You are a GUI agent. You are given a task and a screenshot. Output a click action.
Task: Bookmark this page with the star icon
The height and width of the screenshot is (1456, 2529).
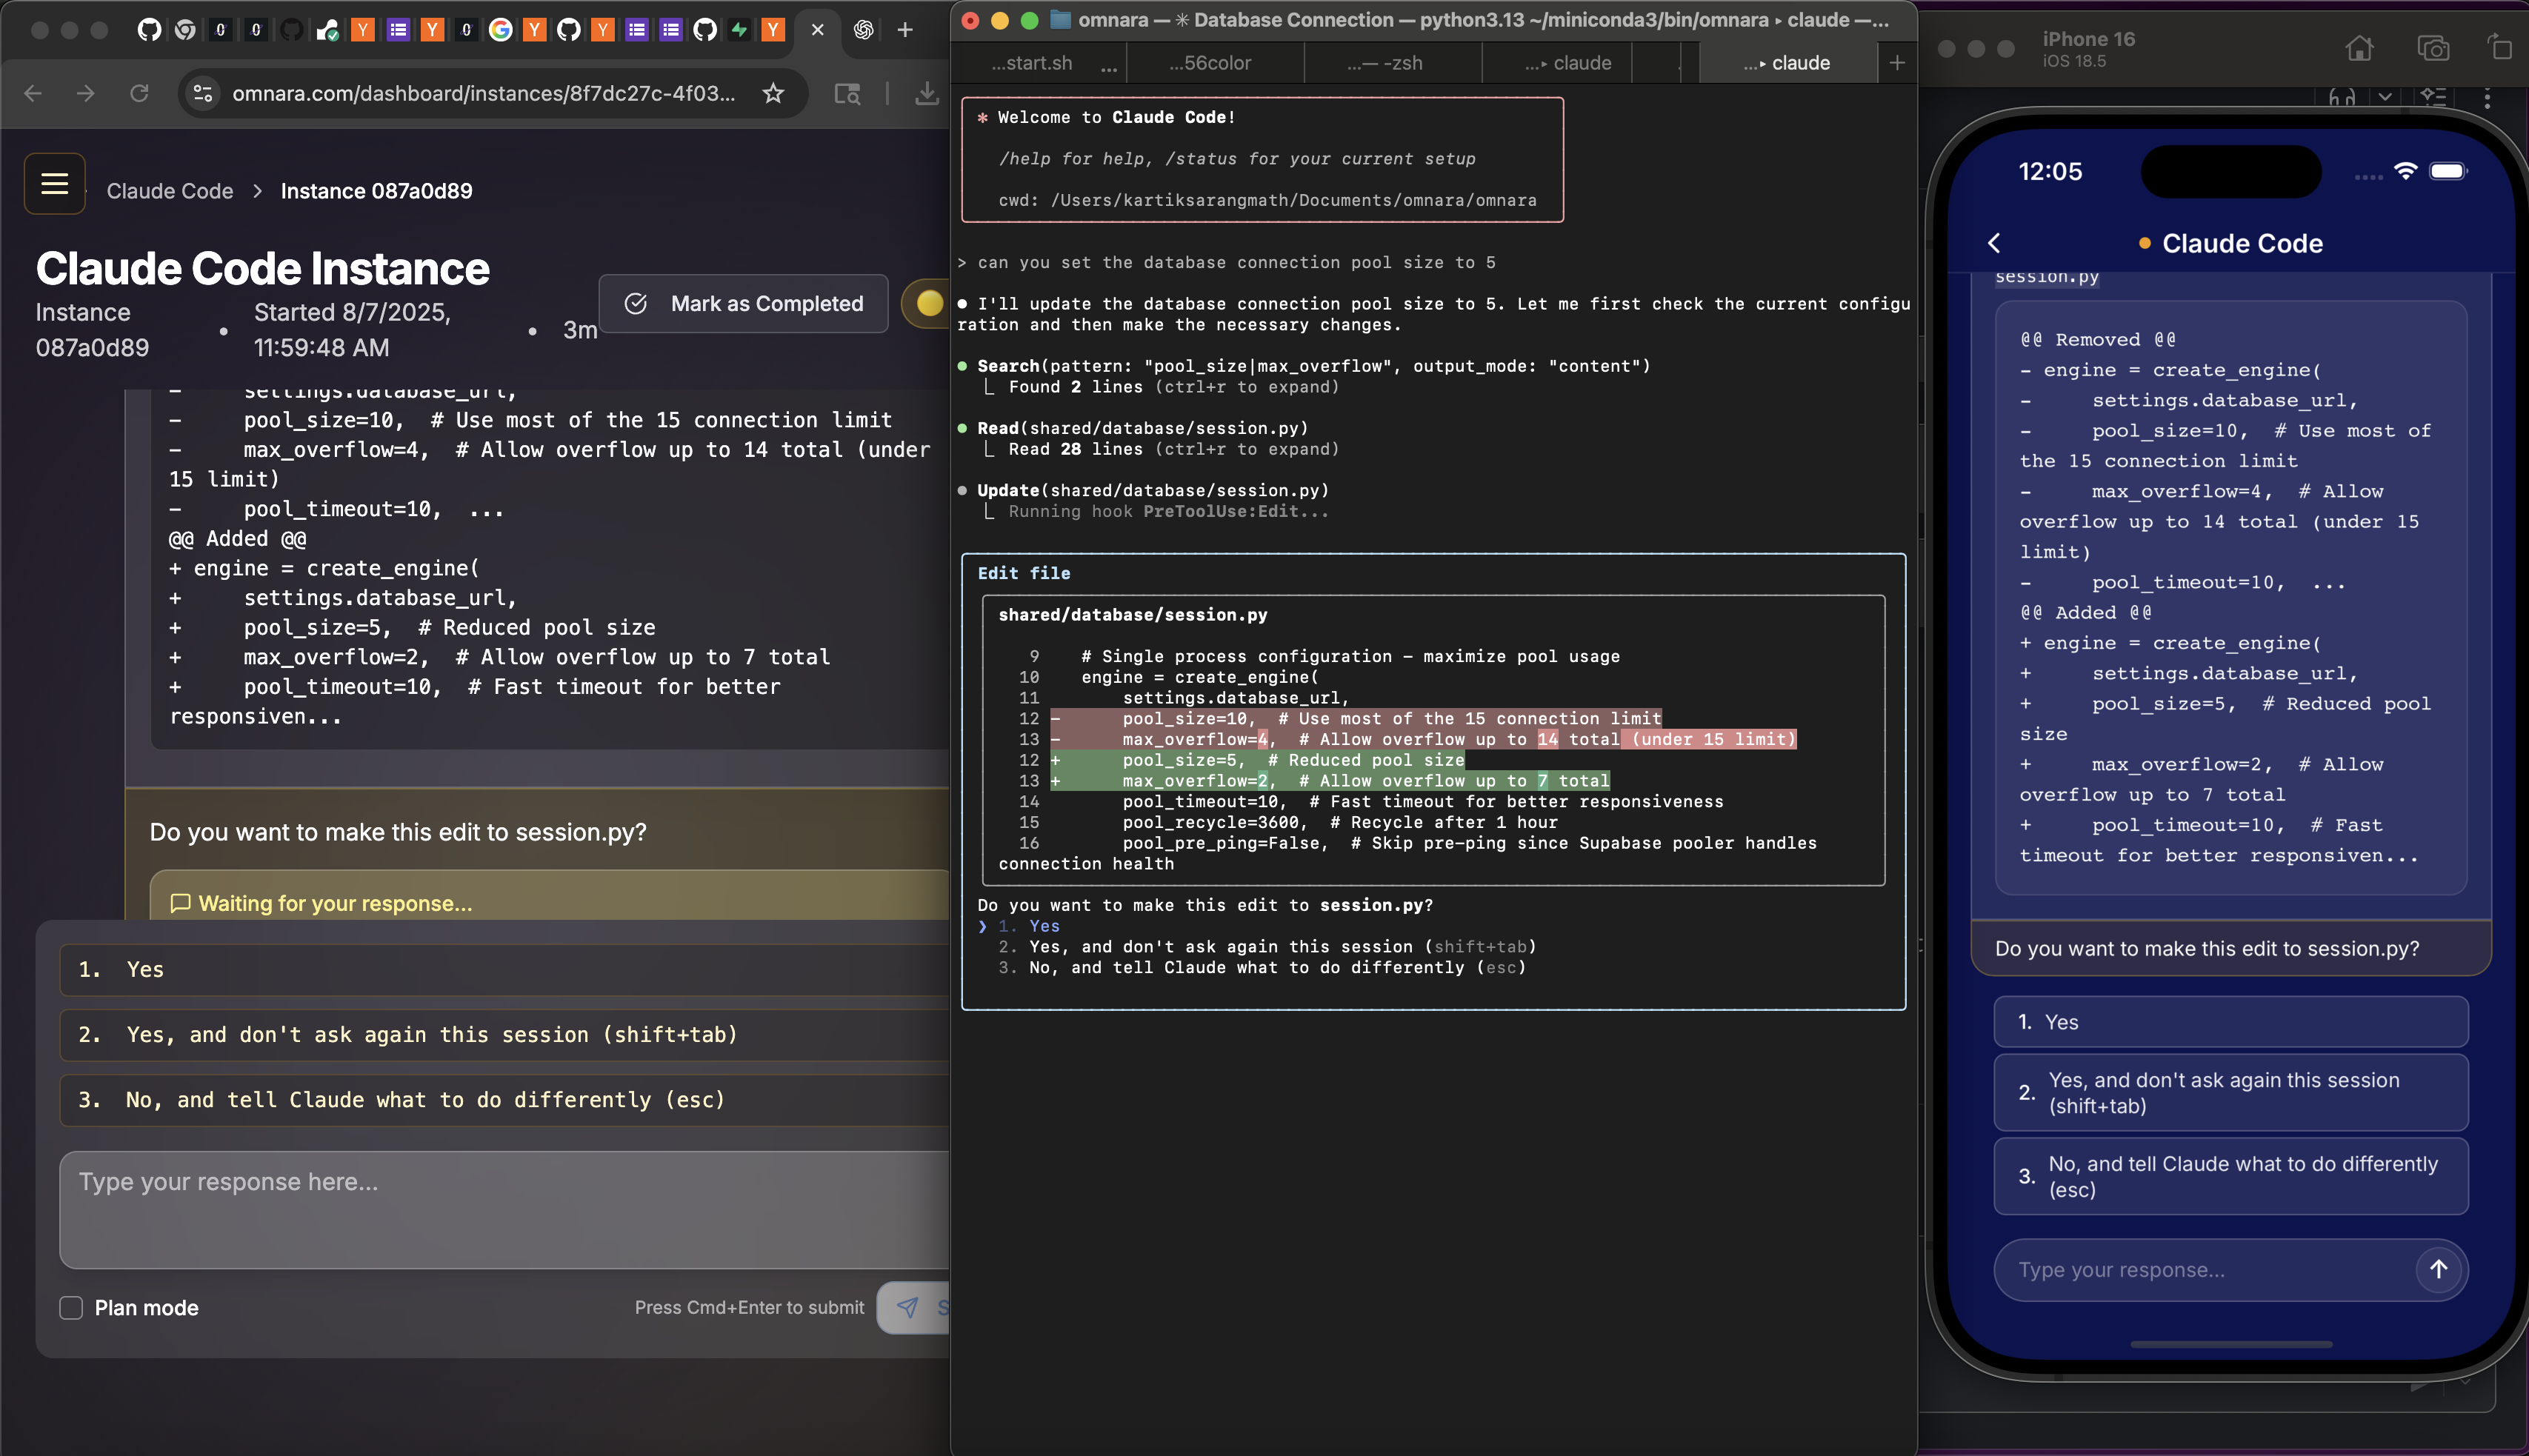coord(773,93)
